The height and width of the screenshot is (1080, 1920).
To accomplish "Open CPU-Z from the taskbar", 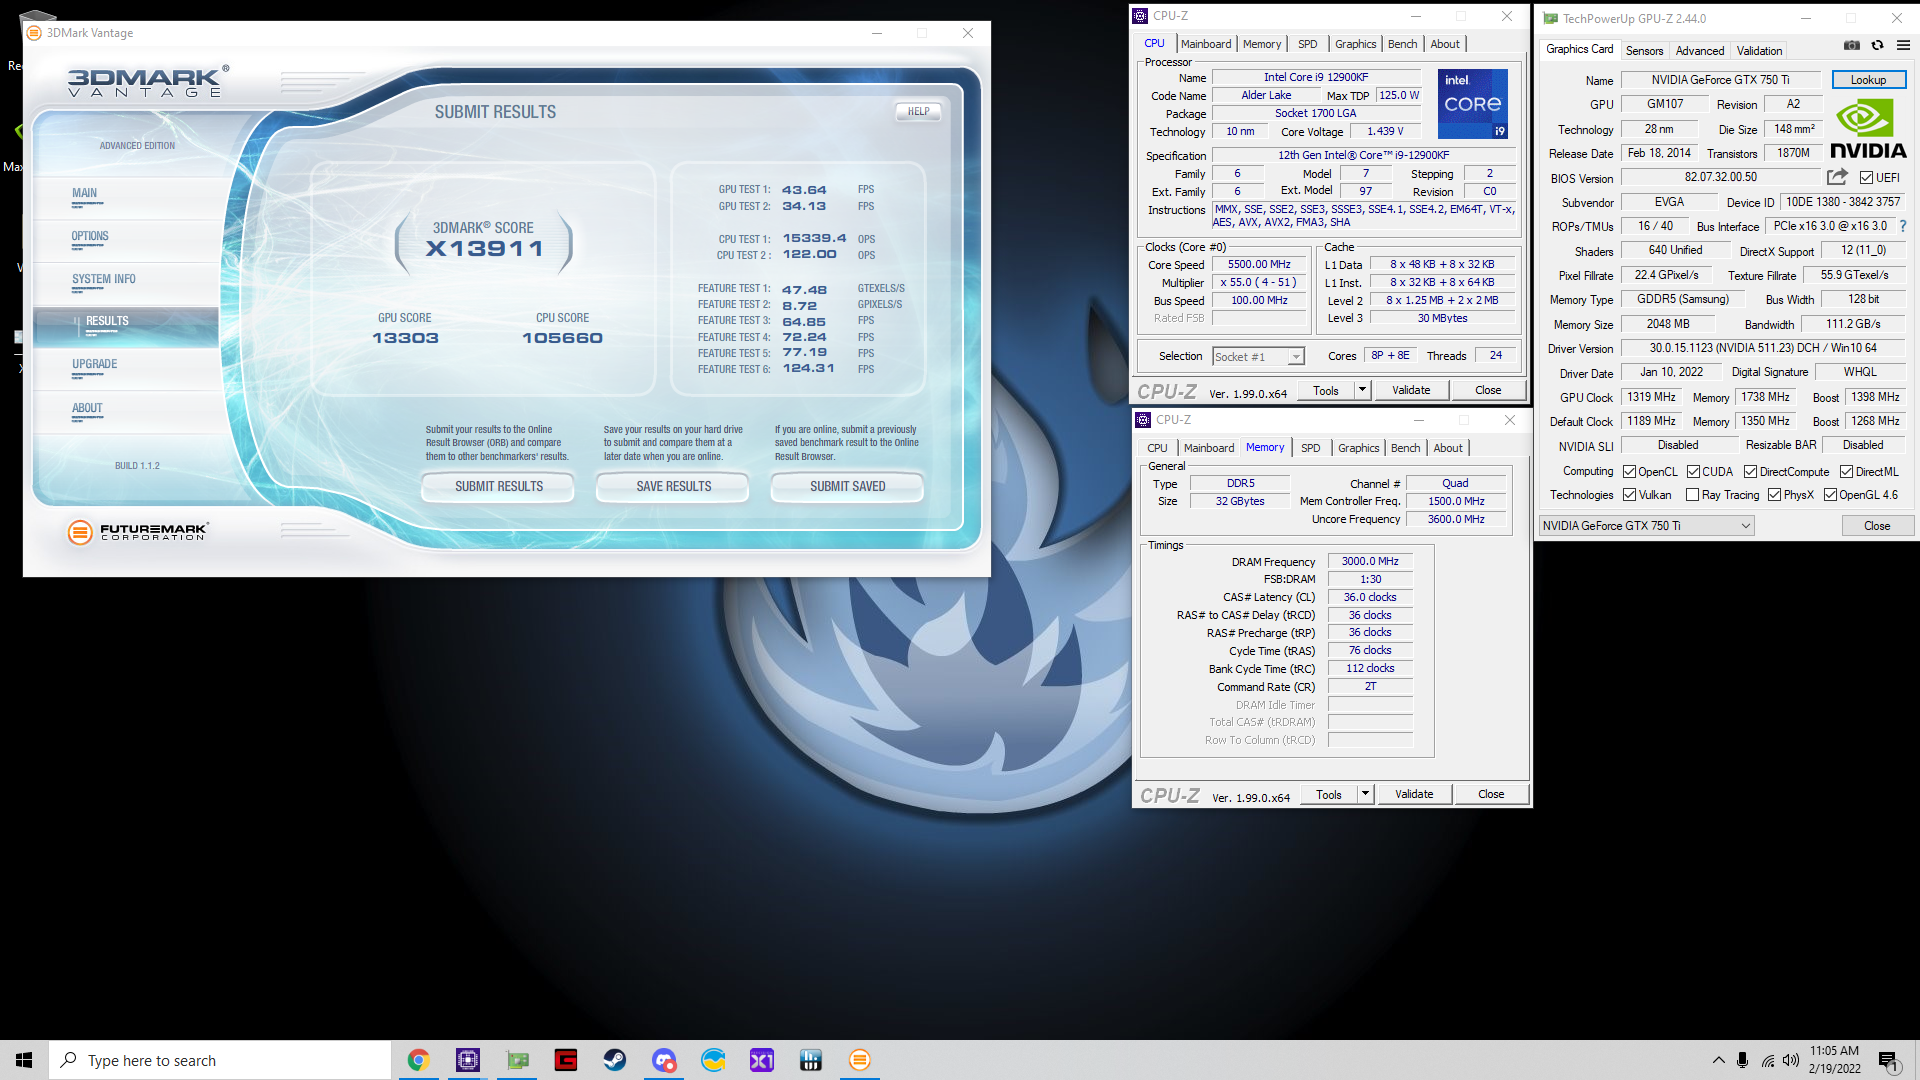I will pyautogui.click(x=467, y=1060).
